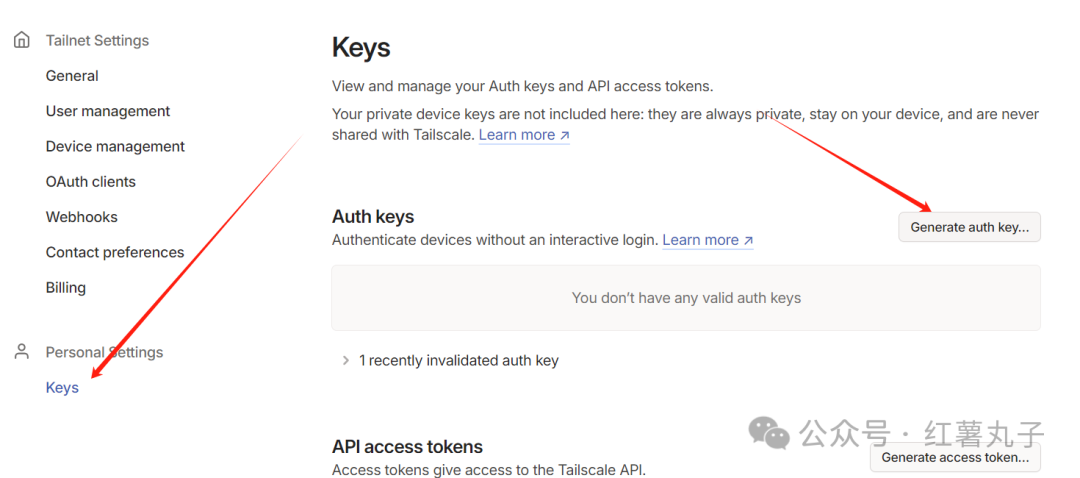Click the Tailnet Settings heading

coord(97,41)
